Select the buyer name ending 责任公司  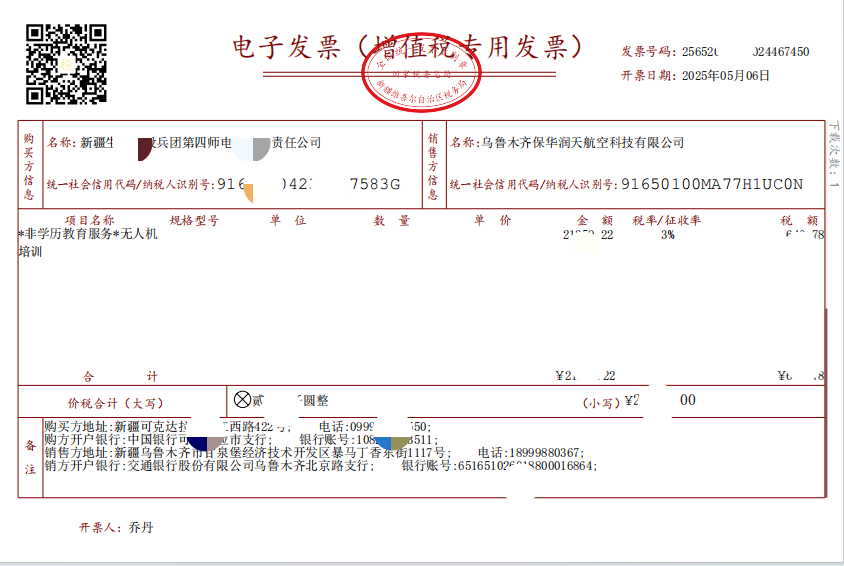tap(200, 143)
